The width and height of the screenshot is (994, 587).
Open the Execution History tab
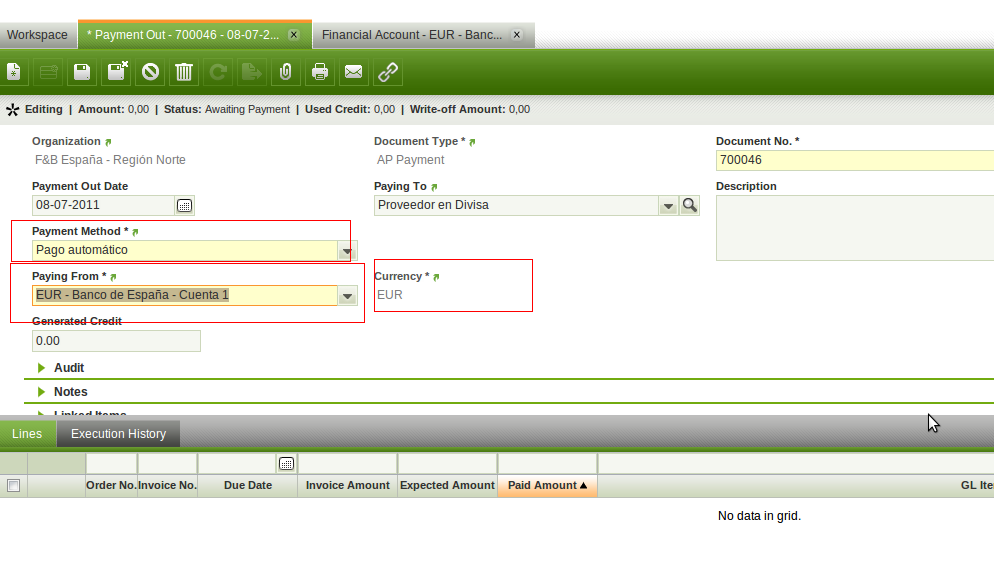119,434
